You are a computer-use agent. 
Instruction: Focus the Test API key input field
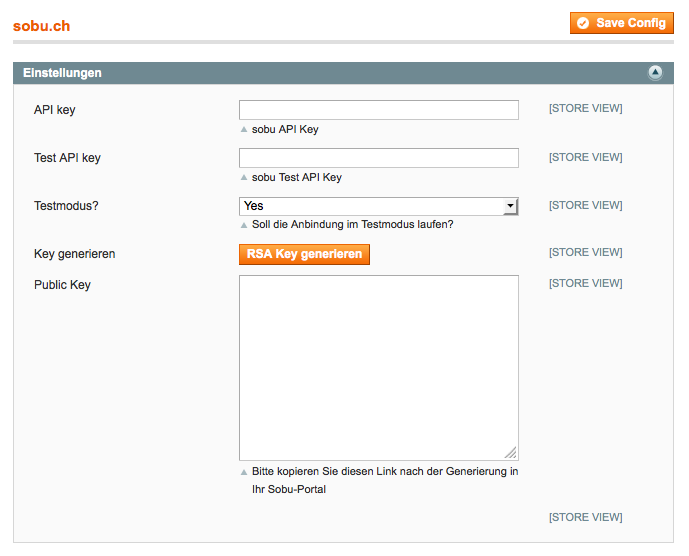[x=379, y=158]
